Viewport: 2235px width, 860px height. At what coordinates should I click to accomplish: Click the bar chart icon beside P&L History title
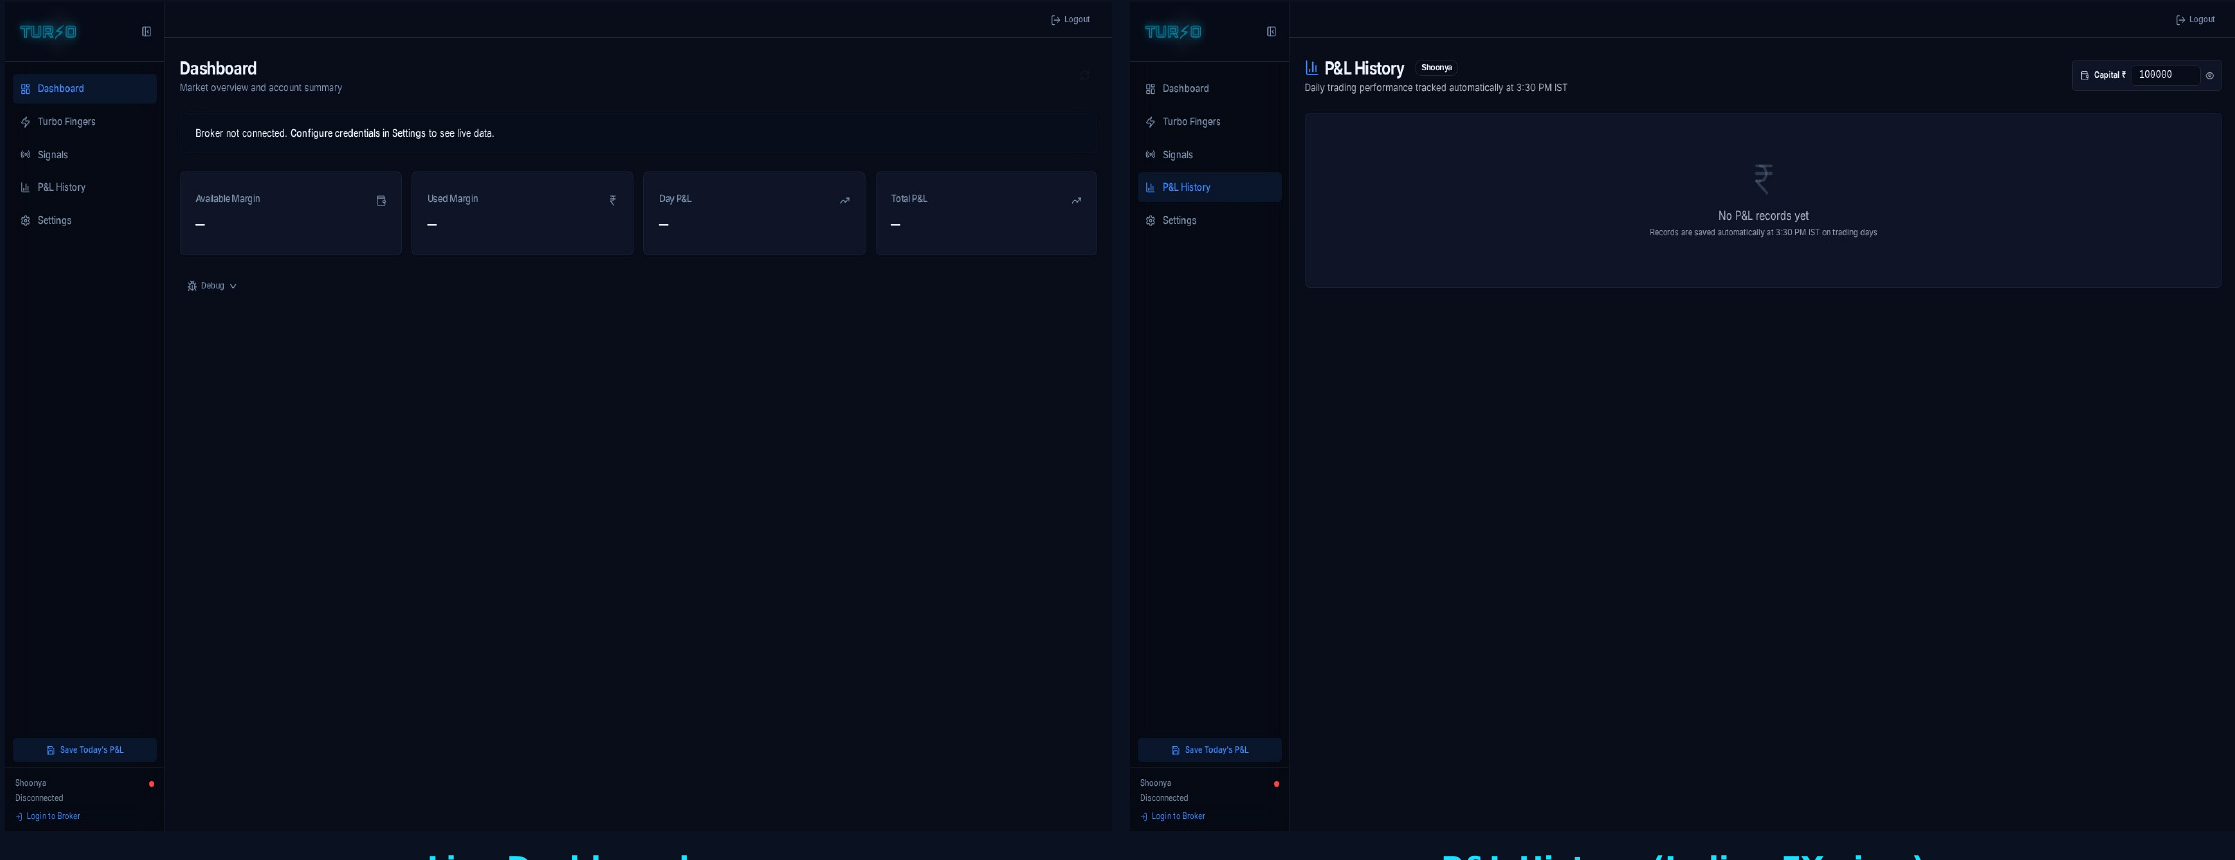(1312, 68)
